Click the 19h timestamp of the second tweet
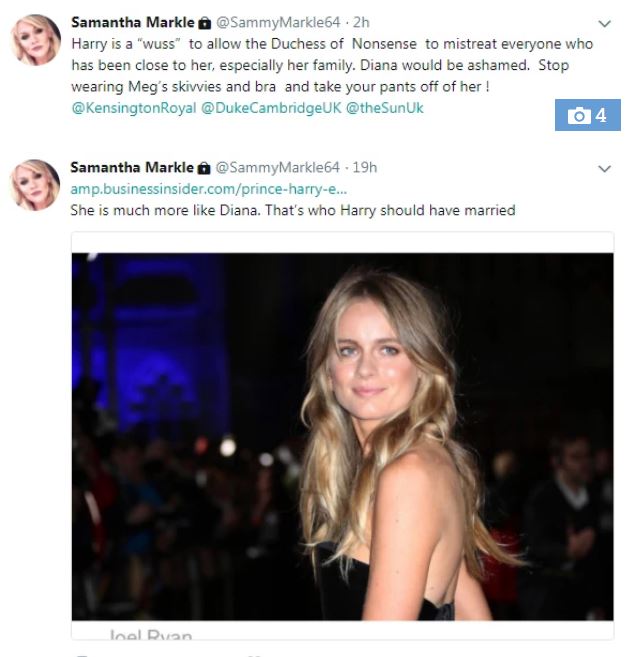 click(x=365, y=167)
